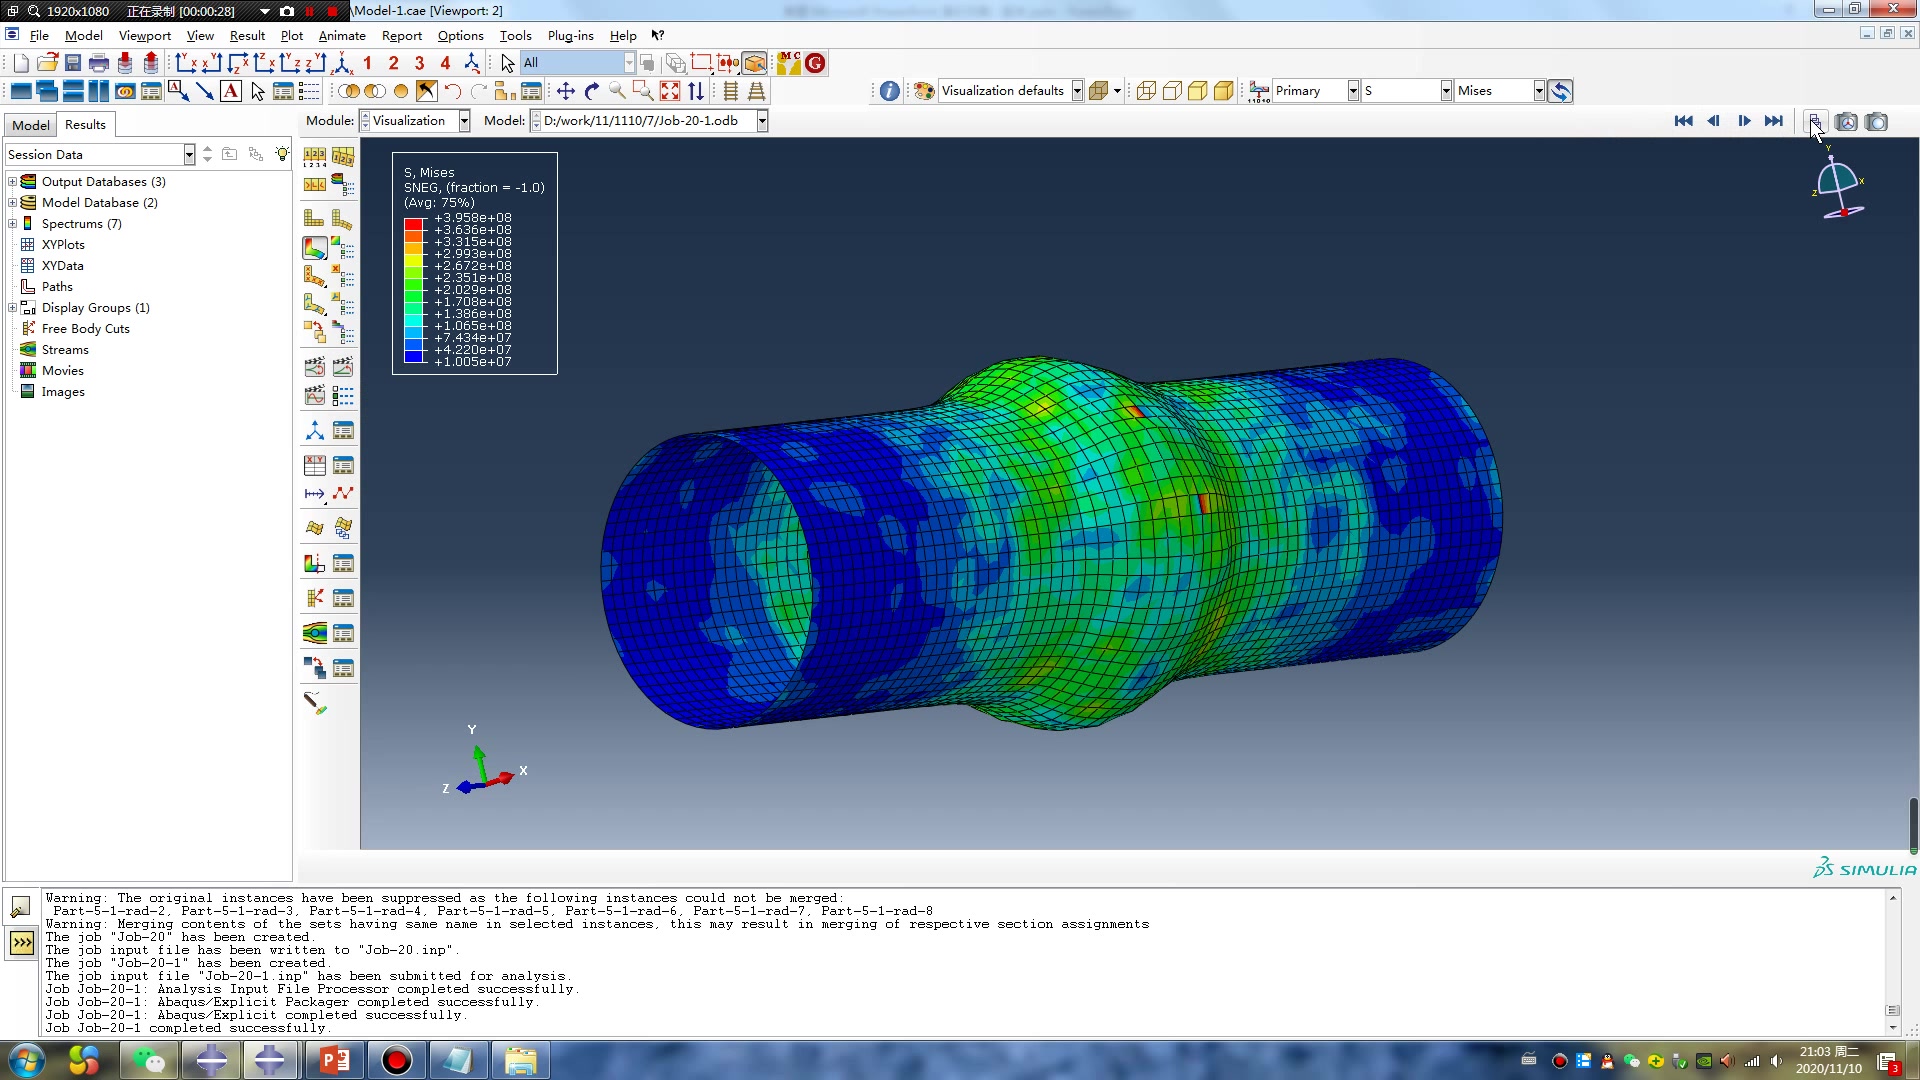Switch to the Model tab
The width and height of the screenshot is (1920, 1080).
(x=30, y=125)
